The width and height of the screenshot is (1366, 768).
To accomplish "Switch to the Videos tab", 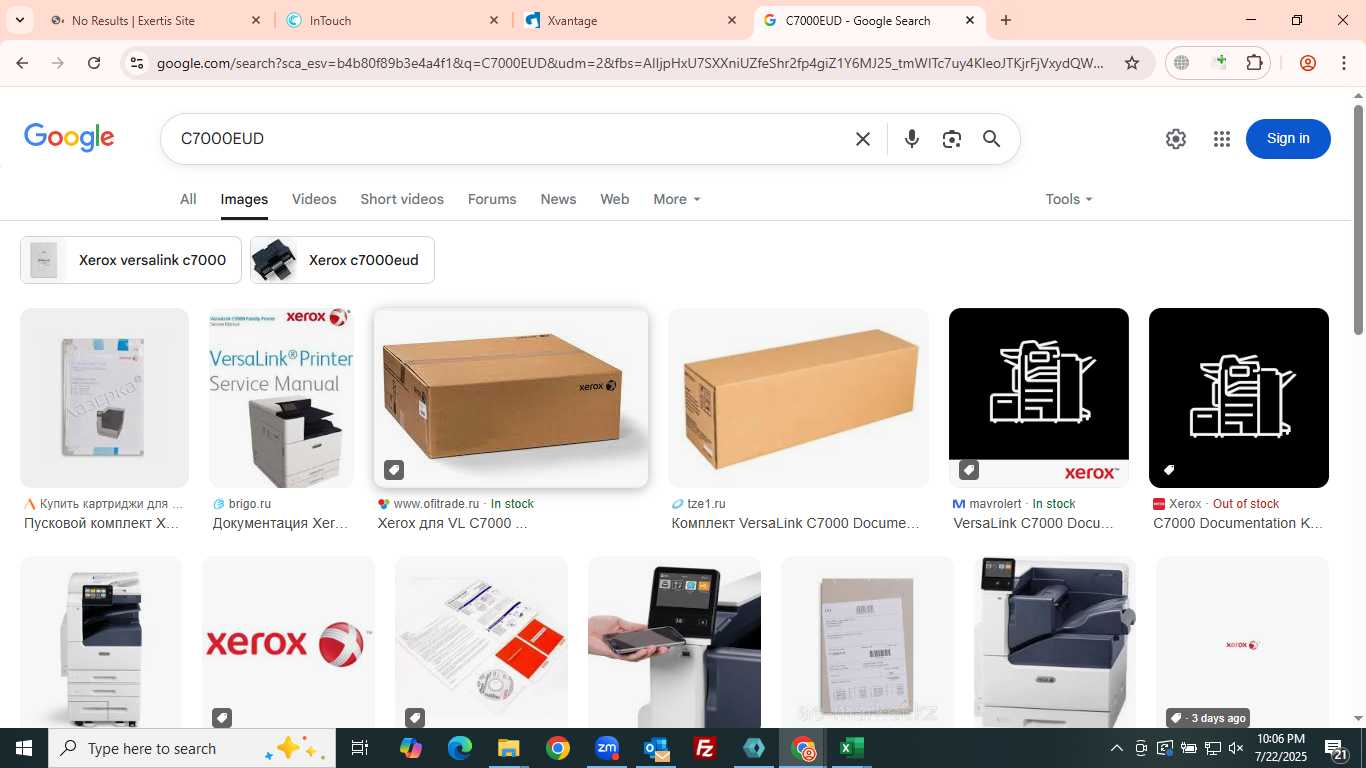I will tap(314, 199).
